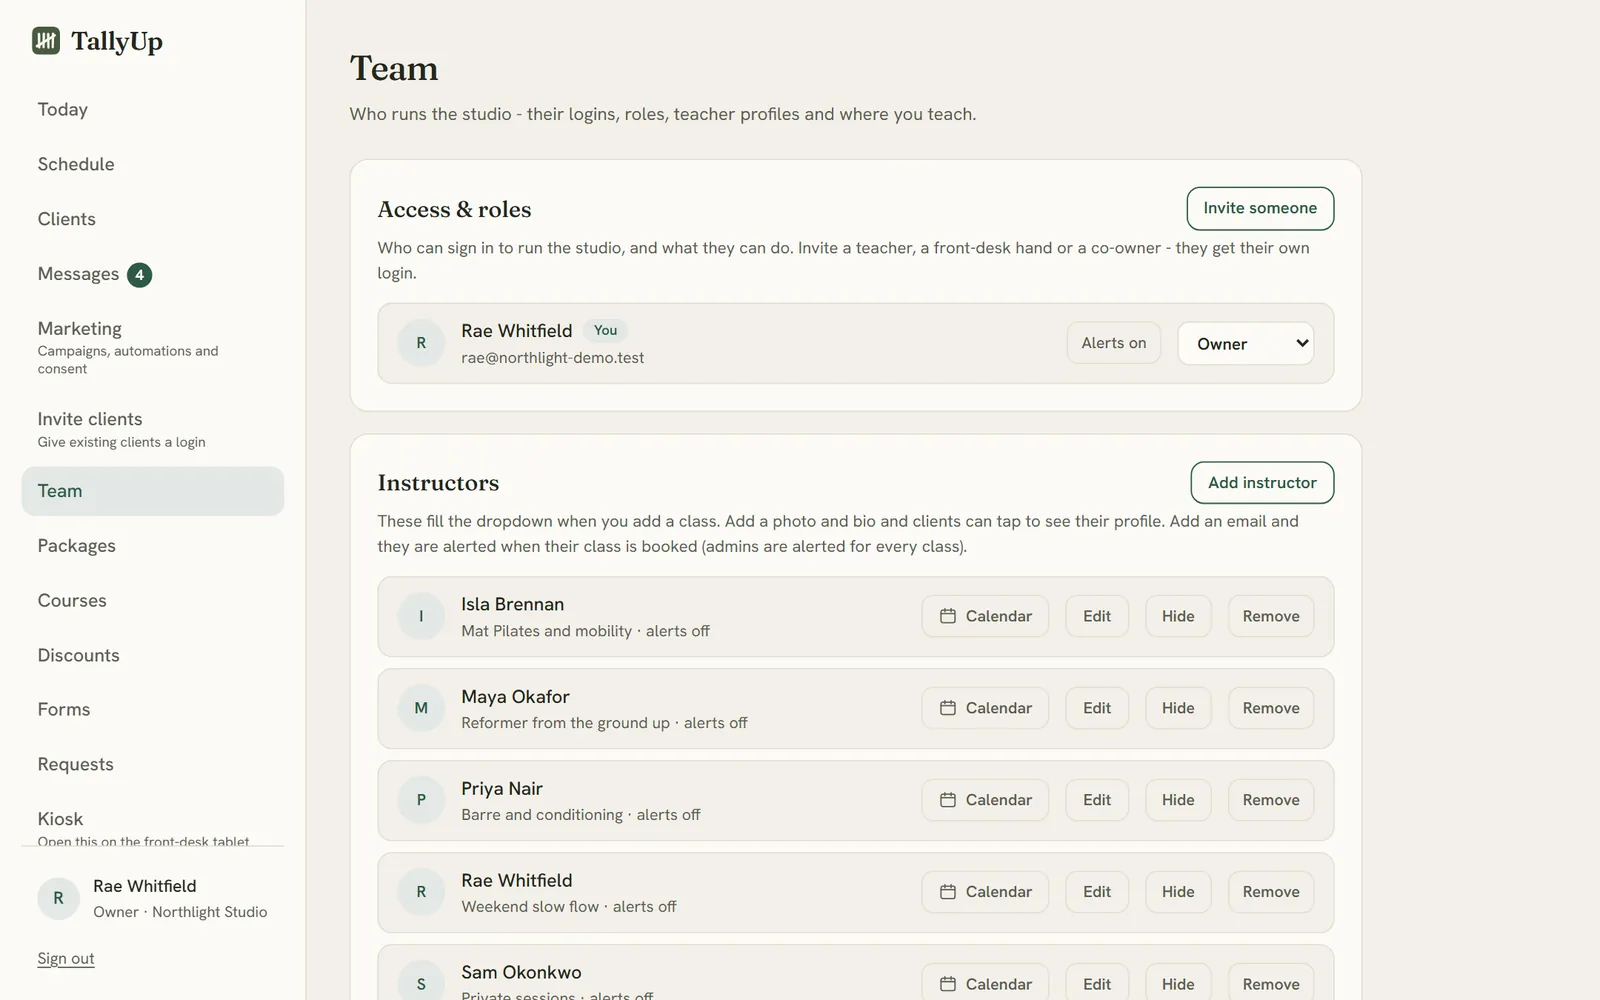Open Messages in the sidebar
The image size is (1600, 1000).
point(153,274)
